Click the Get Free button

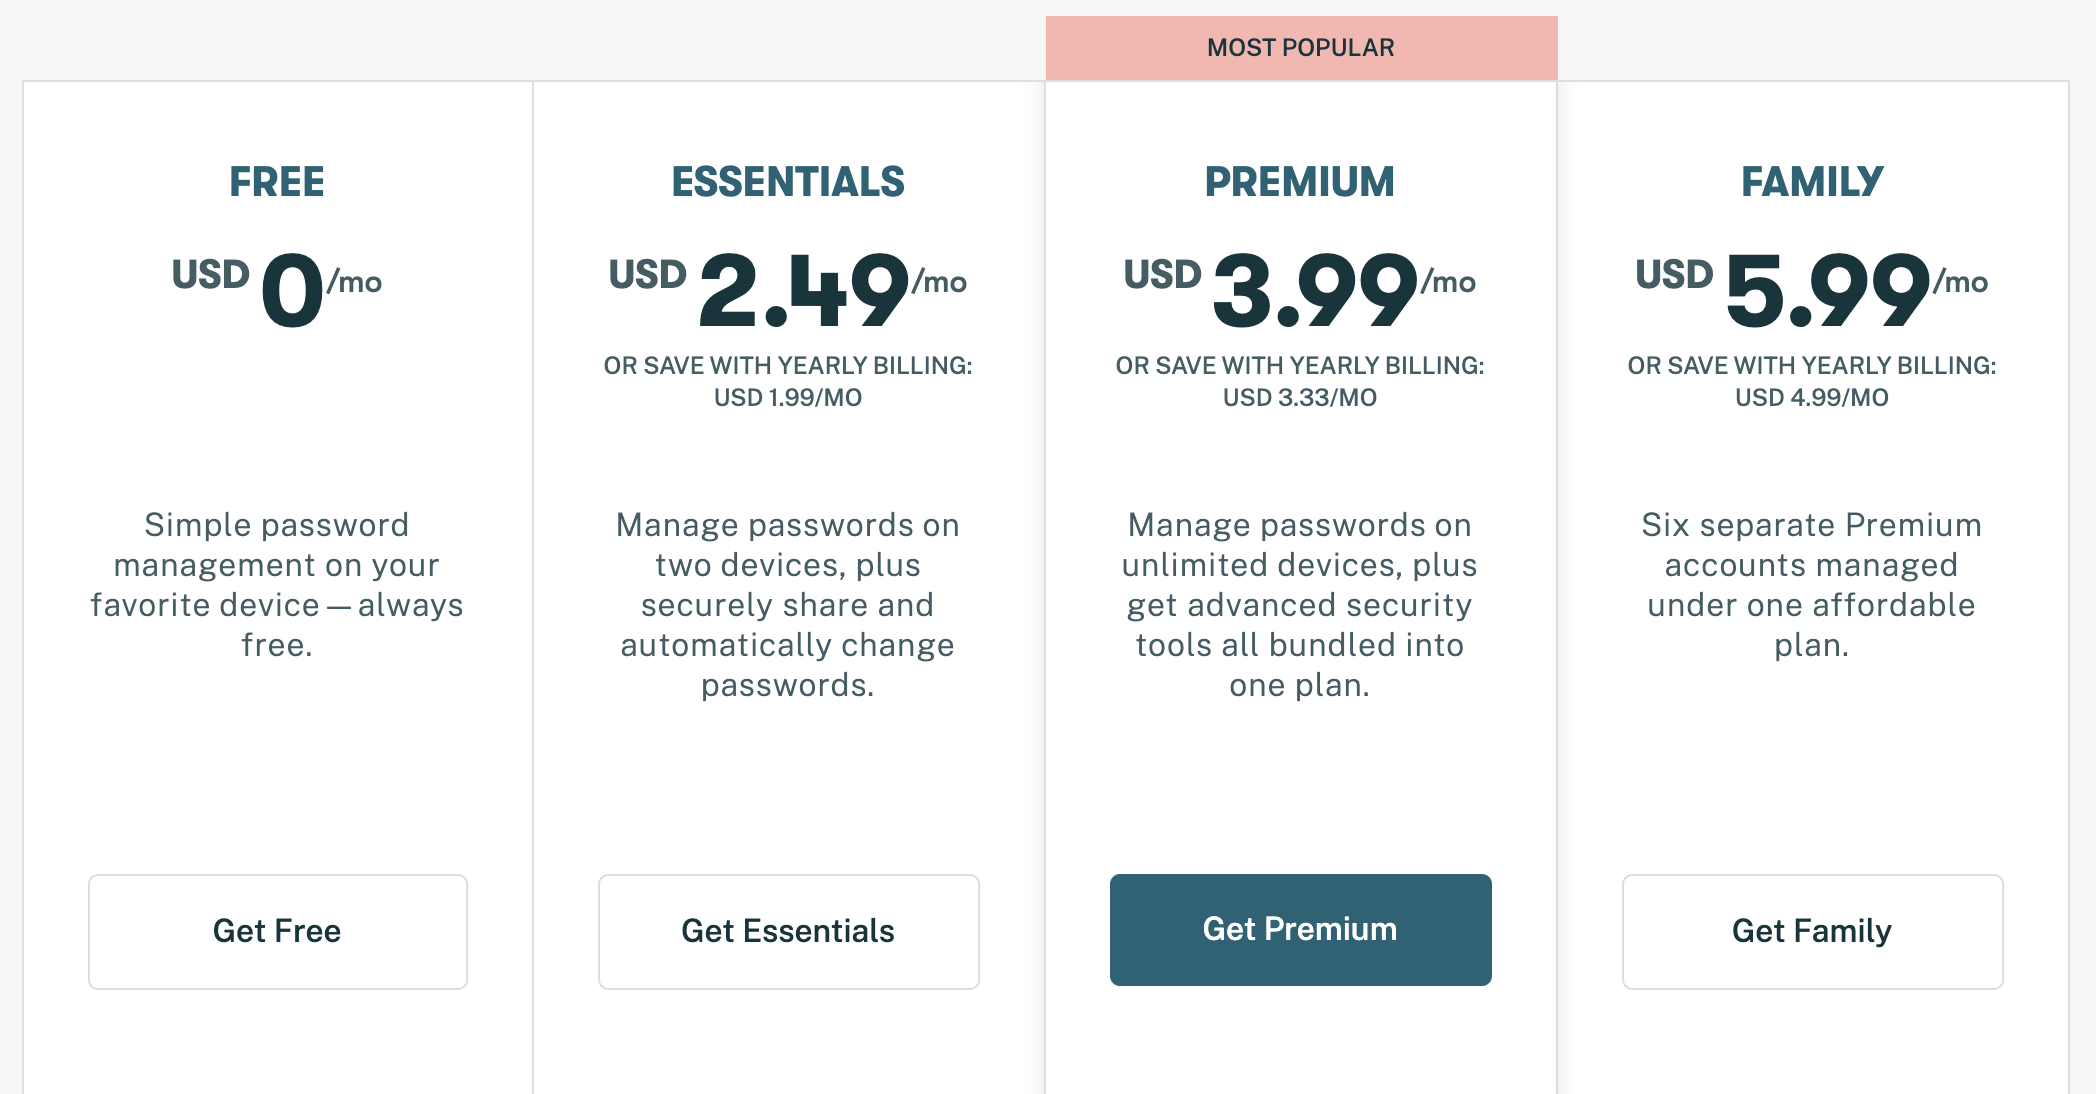(x=277, y=931)
